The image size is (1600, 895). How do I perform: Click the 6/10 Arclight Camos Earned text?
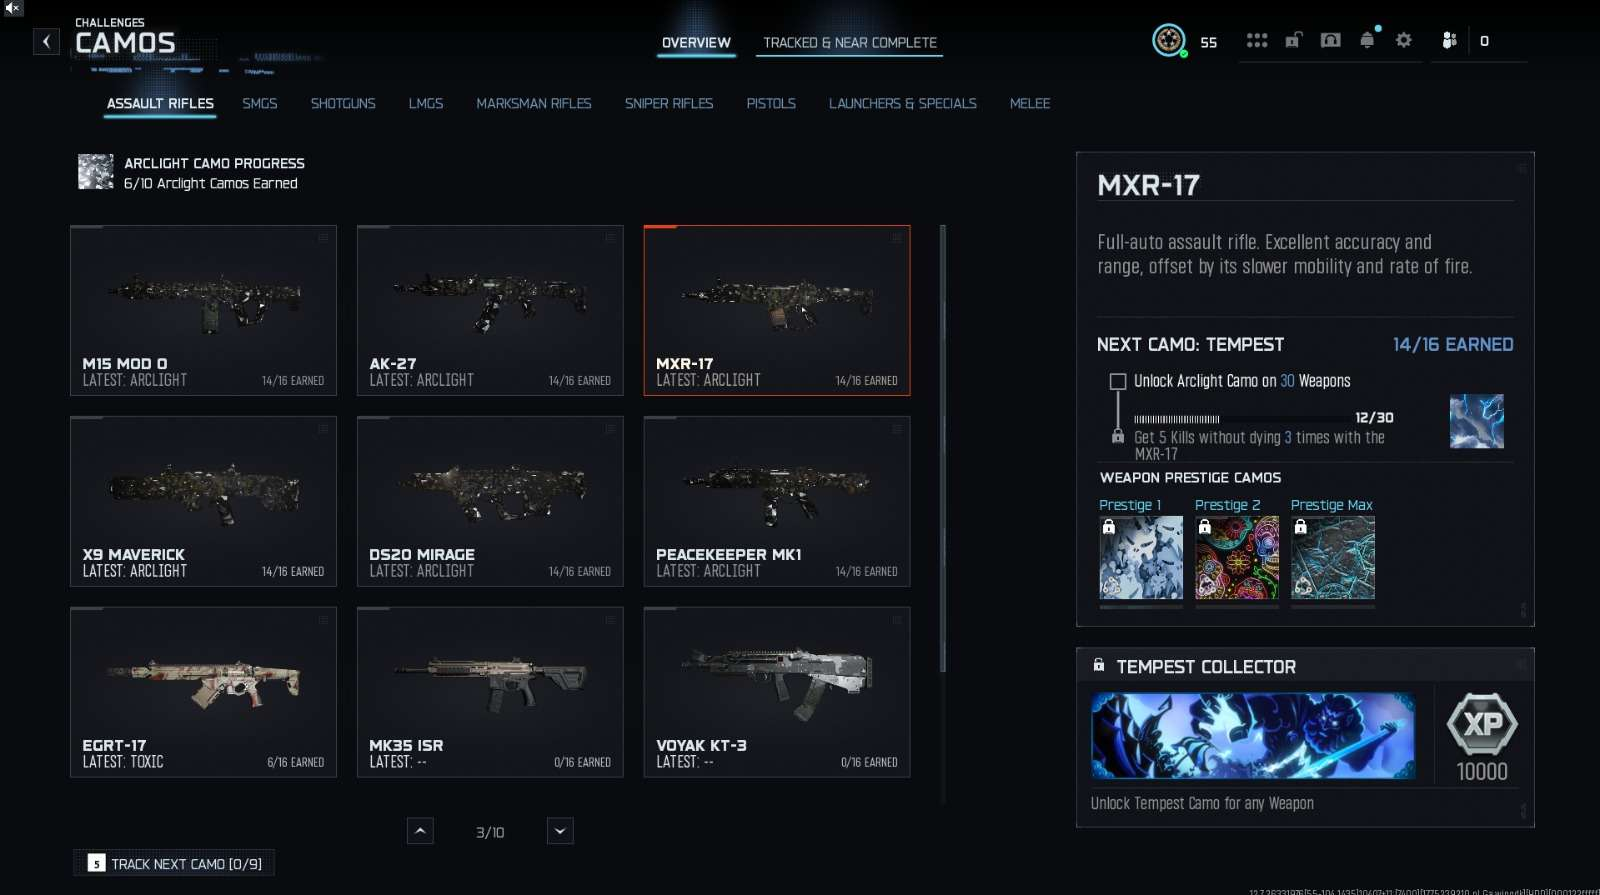pos(211,183)
